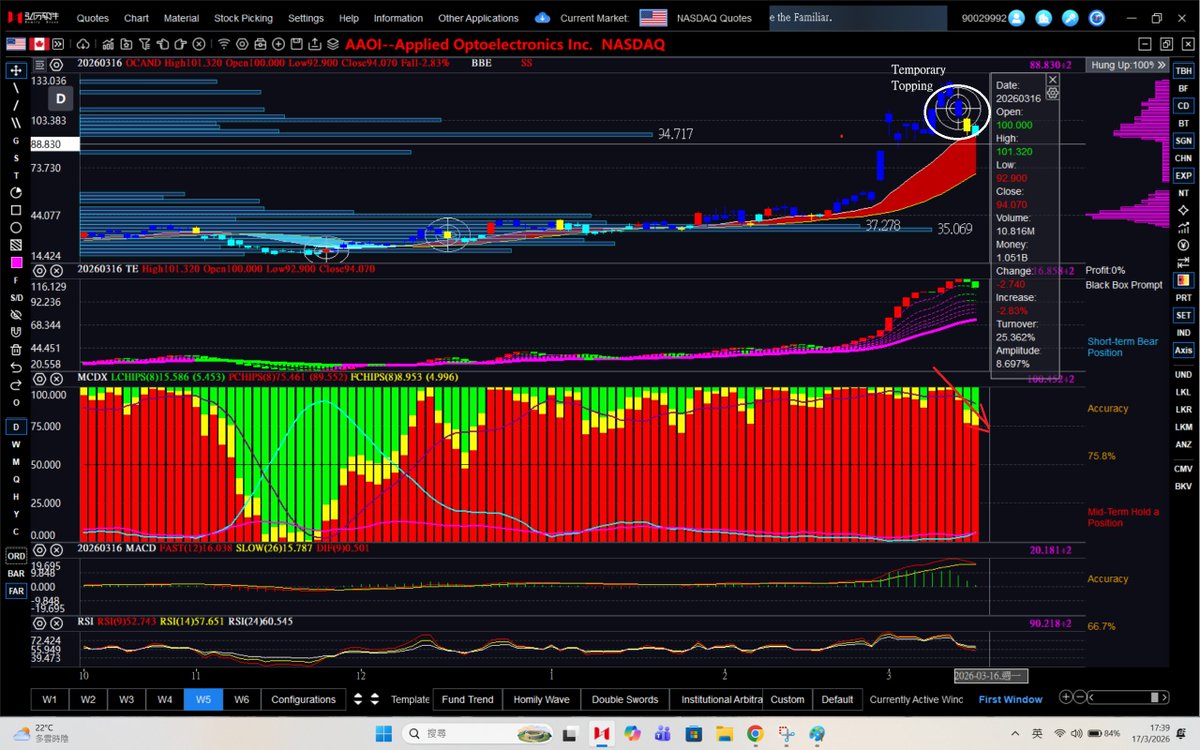
Task: Click the microphone icon in title bar
Action: coord(1070,18)
